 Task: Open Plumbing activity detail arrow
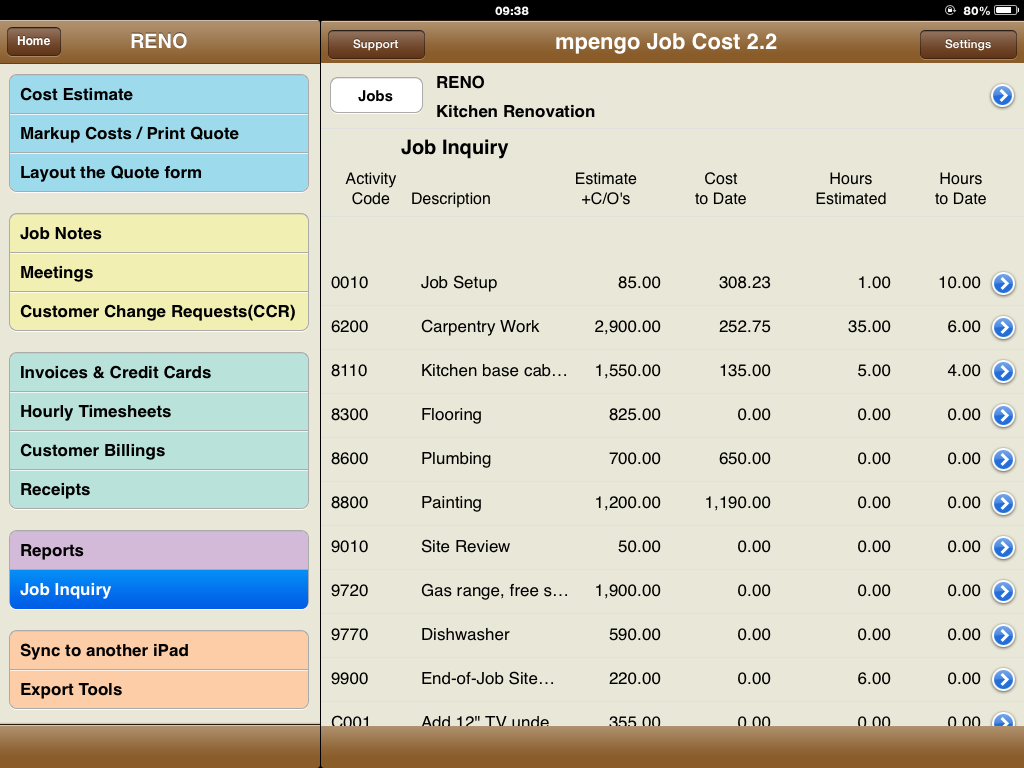click(1002, 460)
